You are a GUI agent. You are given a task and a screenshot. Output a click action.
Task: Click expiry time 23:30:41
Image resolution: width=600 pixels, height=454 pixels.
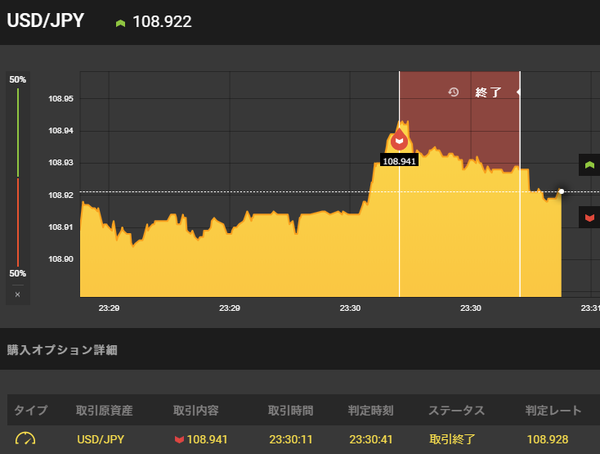click(371, 439)
